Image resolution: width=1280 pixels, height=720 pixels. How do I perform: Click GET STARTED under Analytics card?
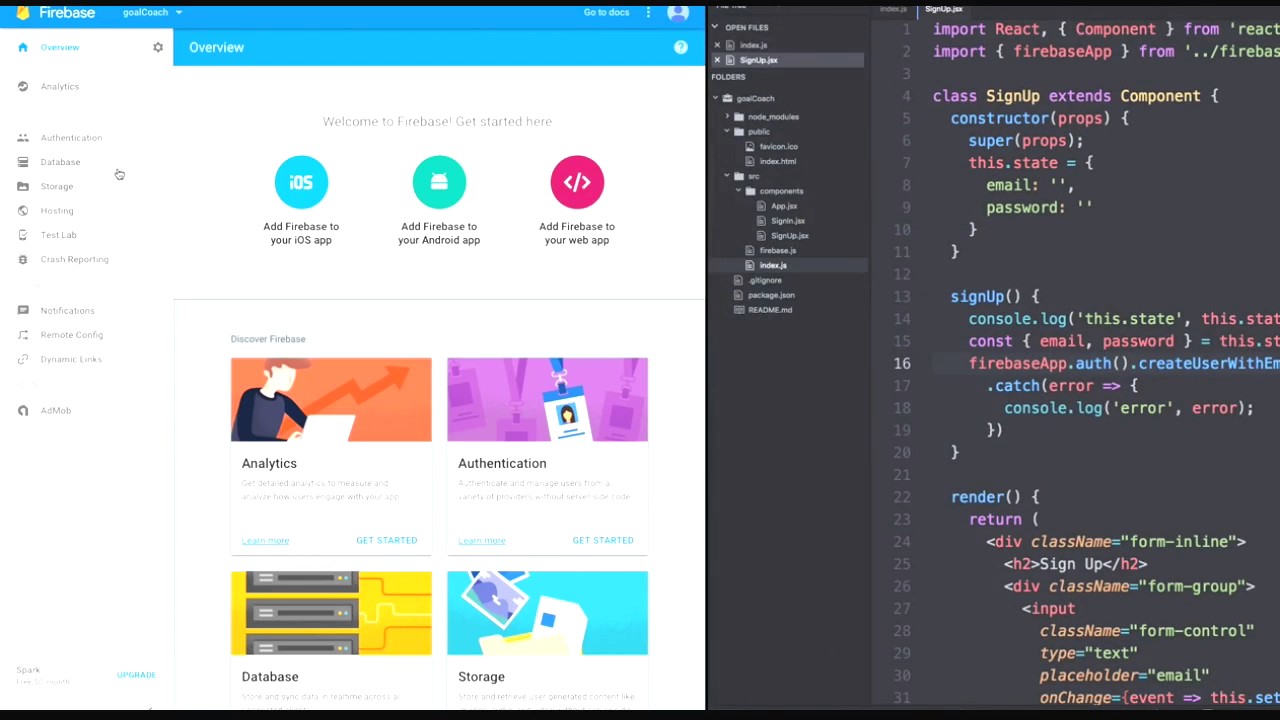point(386,540)
